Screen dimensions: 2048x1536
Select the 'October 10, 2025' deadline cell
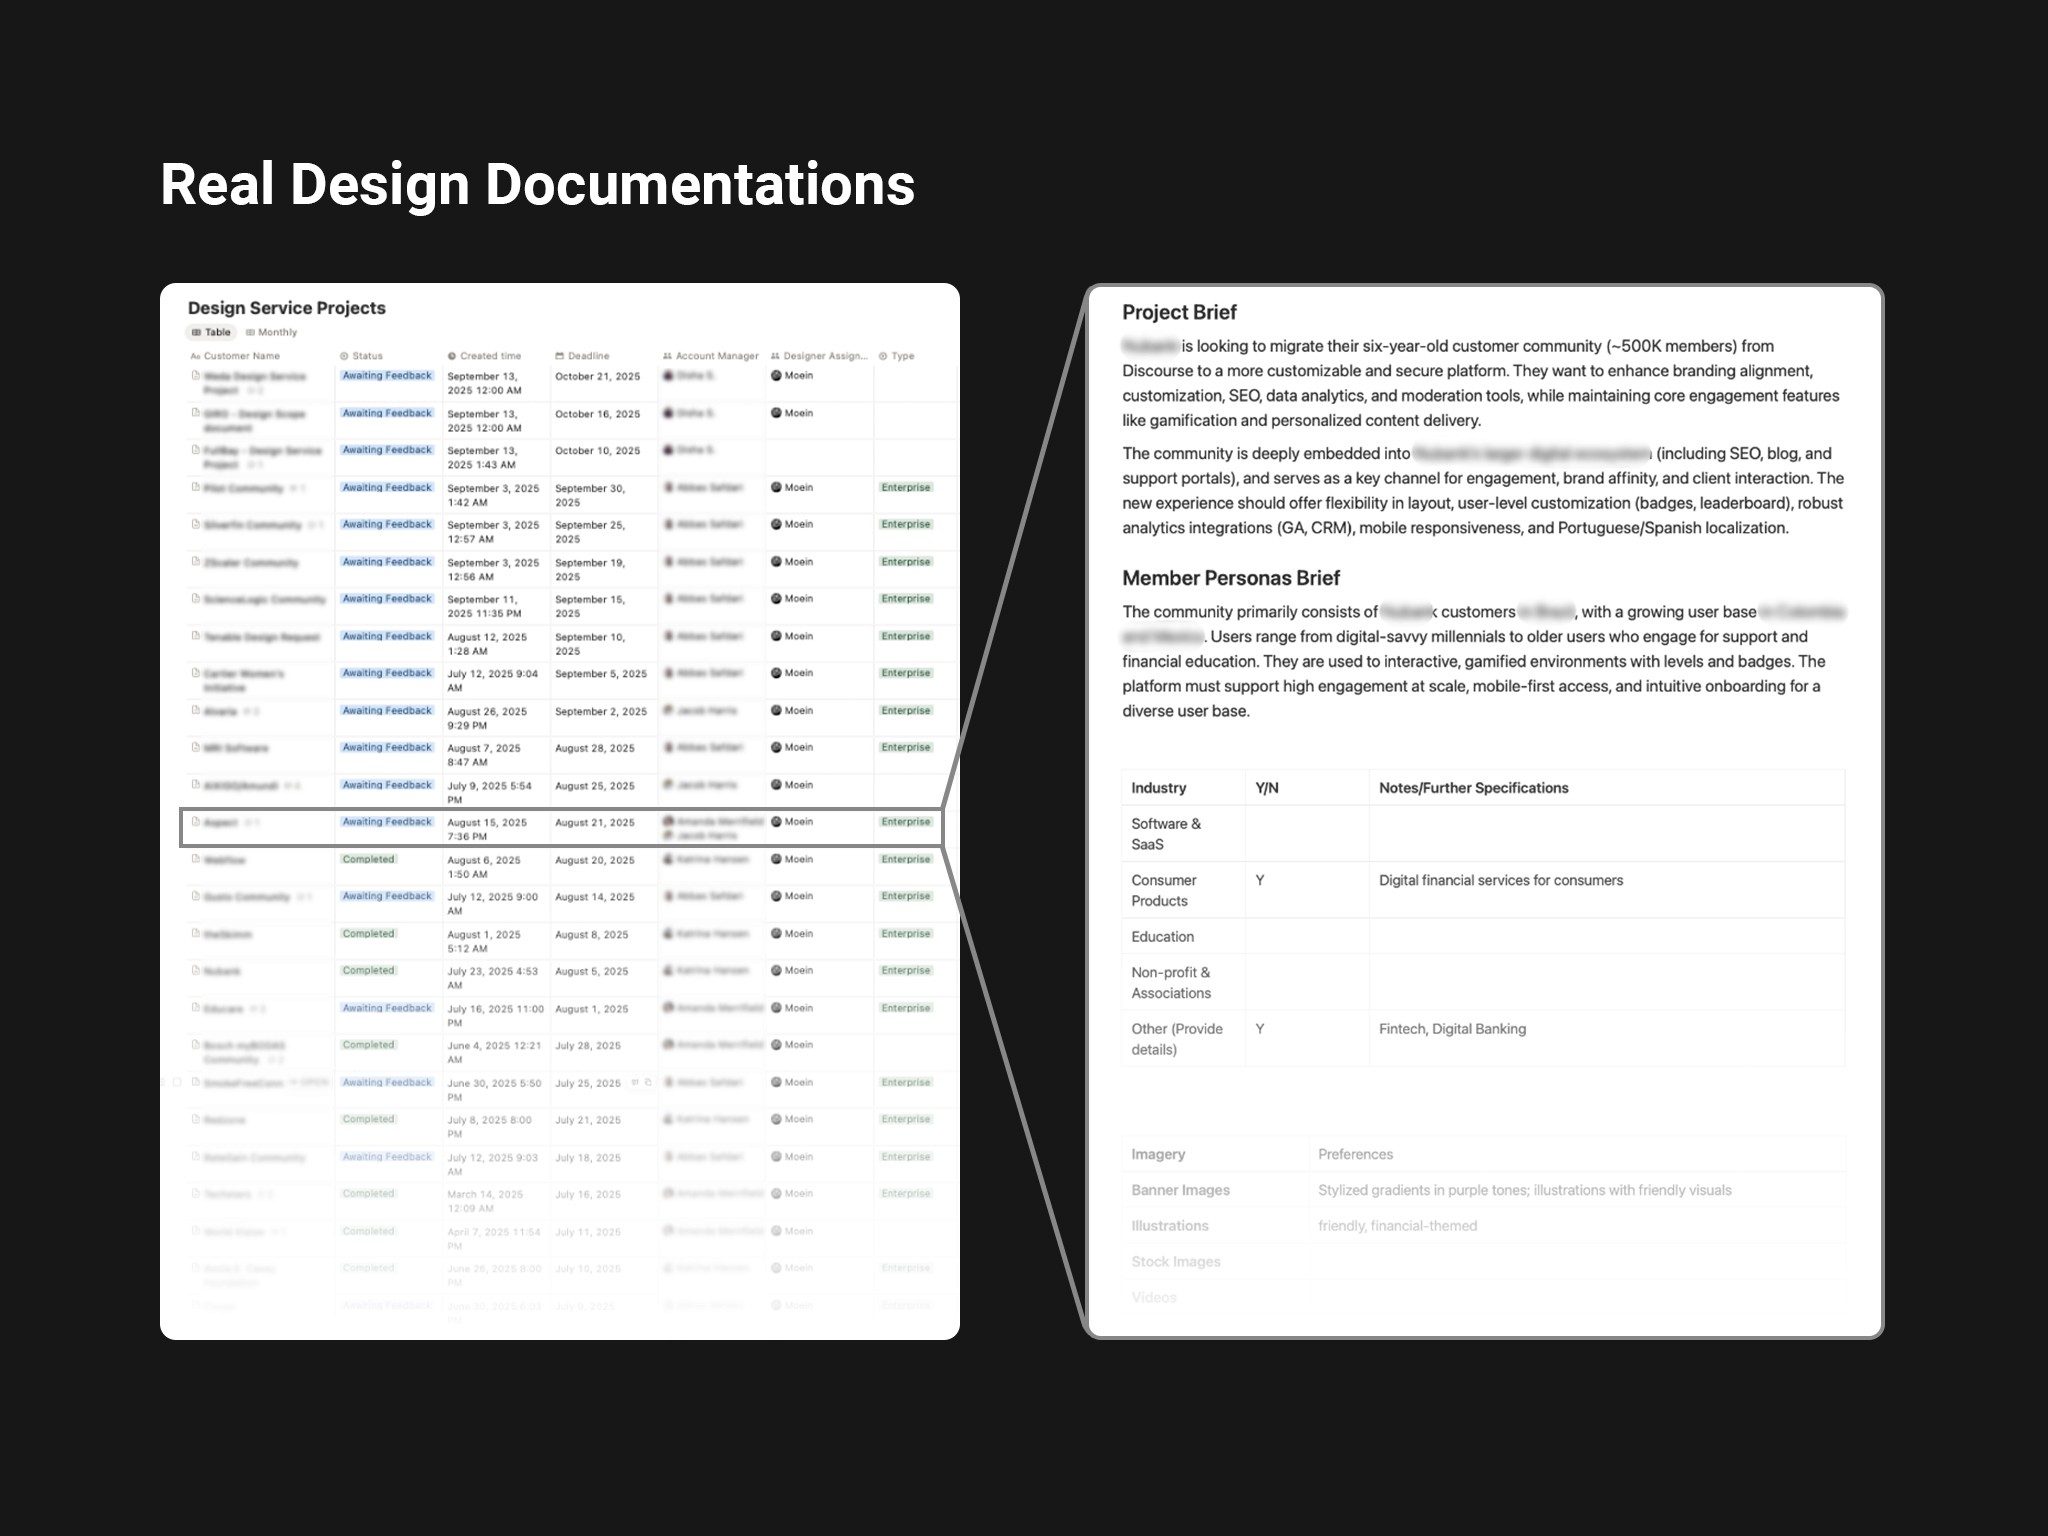tap(604, 458)
